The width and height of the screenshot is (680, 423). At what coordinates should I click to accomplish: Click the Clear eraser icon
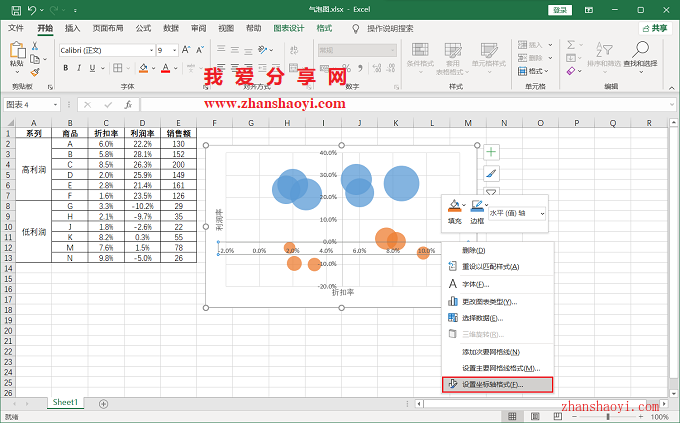click(571, 71)
